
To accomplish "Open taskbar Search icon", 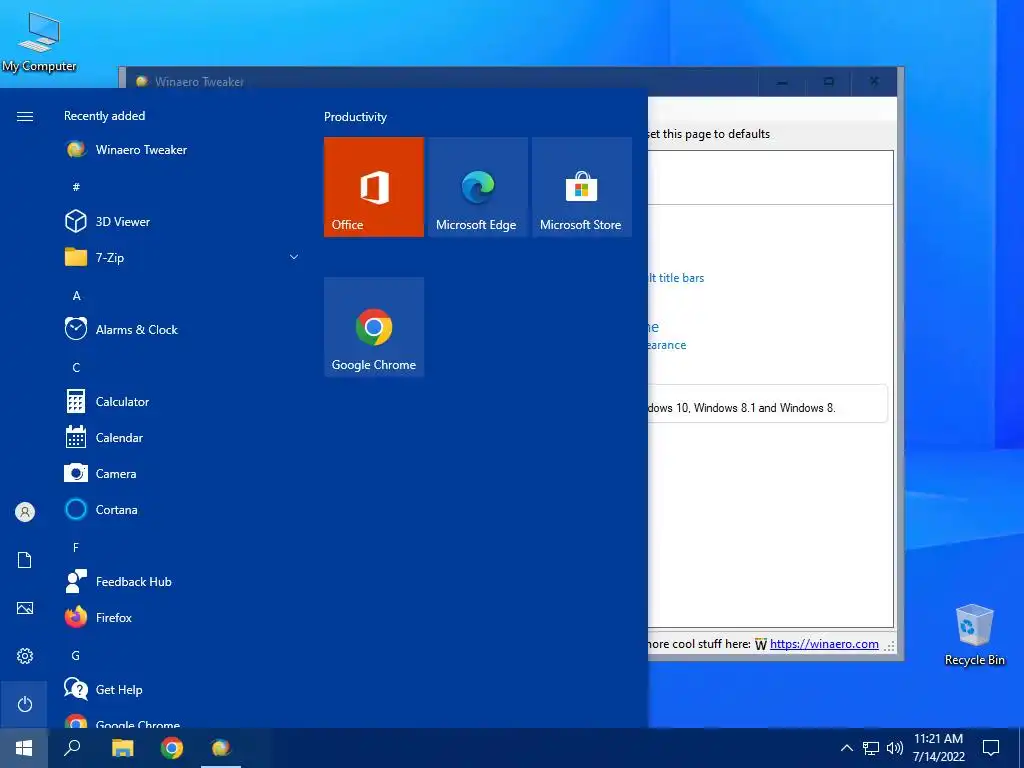I will pyautogui.click(x=72, y=748).
